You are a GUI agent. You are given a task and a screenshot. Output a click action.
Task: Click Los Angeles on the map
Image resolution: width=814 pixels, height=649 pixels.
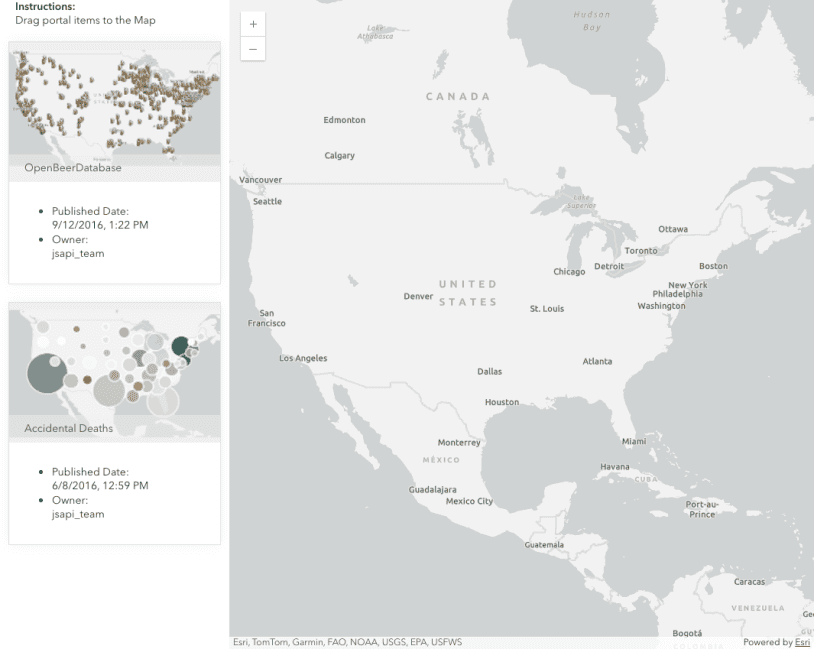[303, 358]
